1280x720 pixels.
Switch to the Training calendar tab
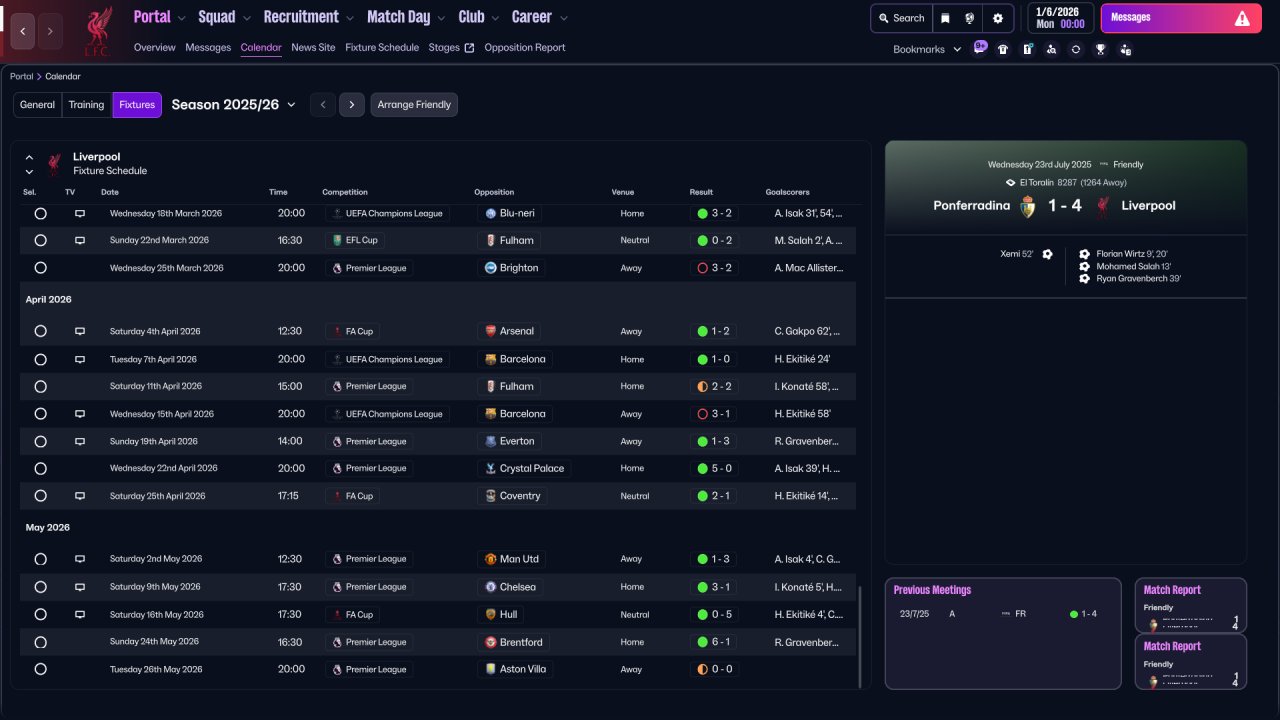tap(86, 105)
